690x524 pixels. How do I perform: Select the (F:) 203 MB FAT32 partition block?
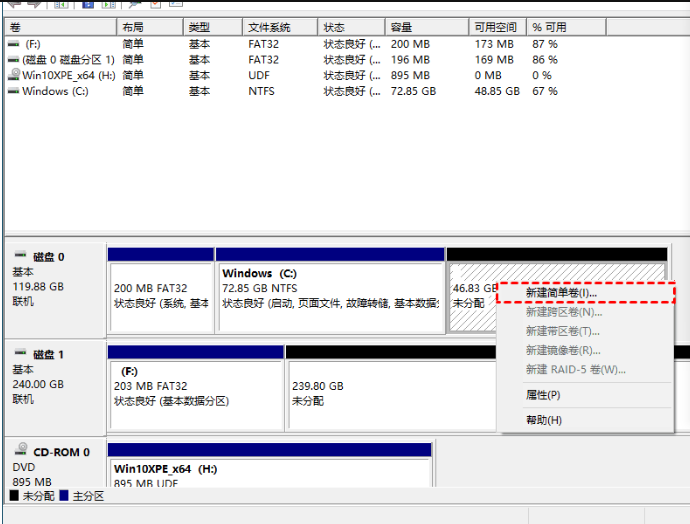pos(196,394)
